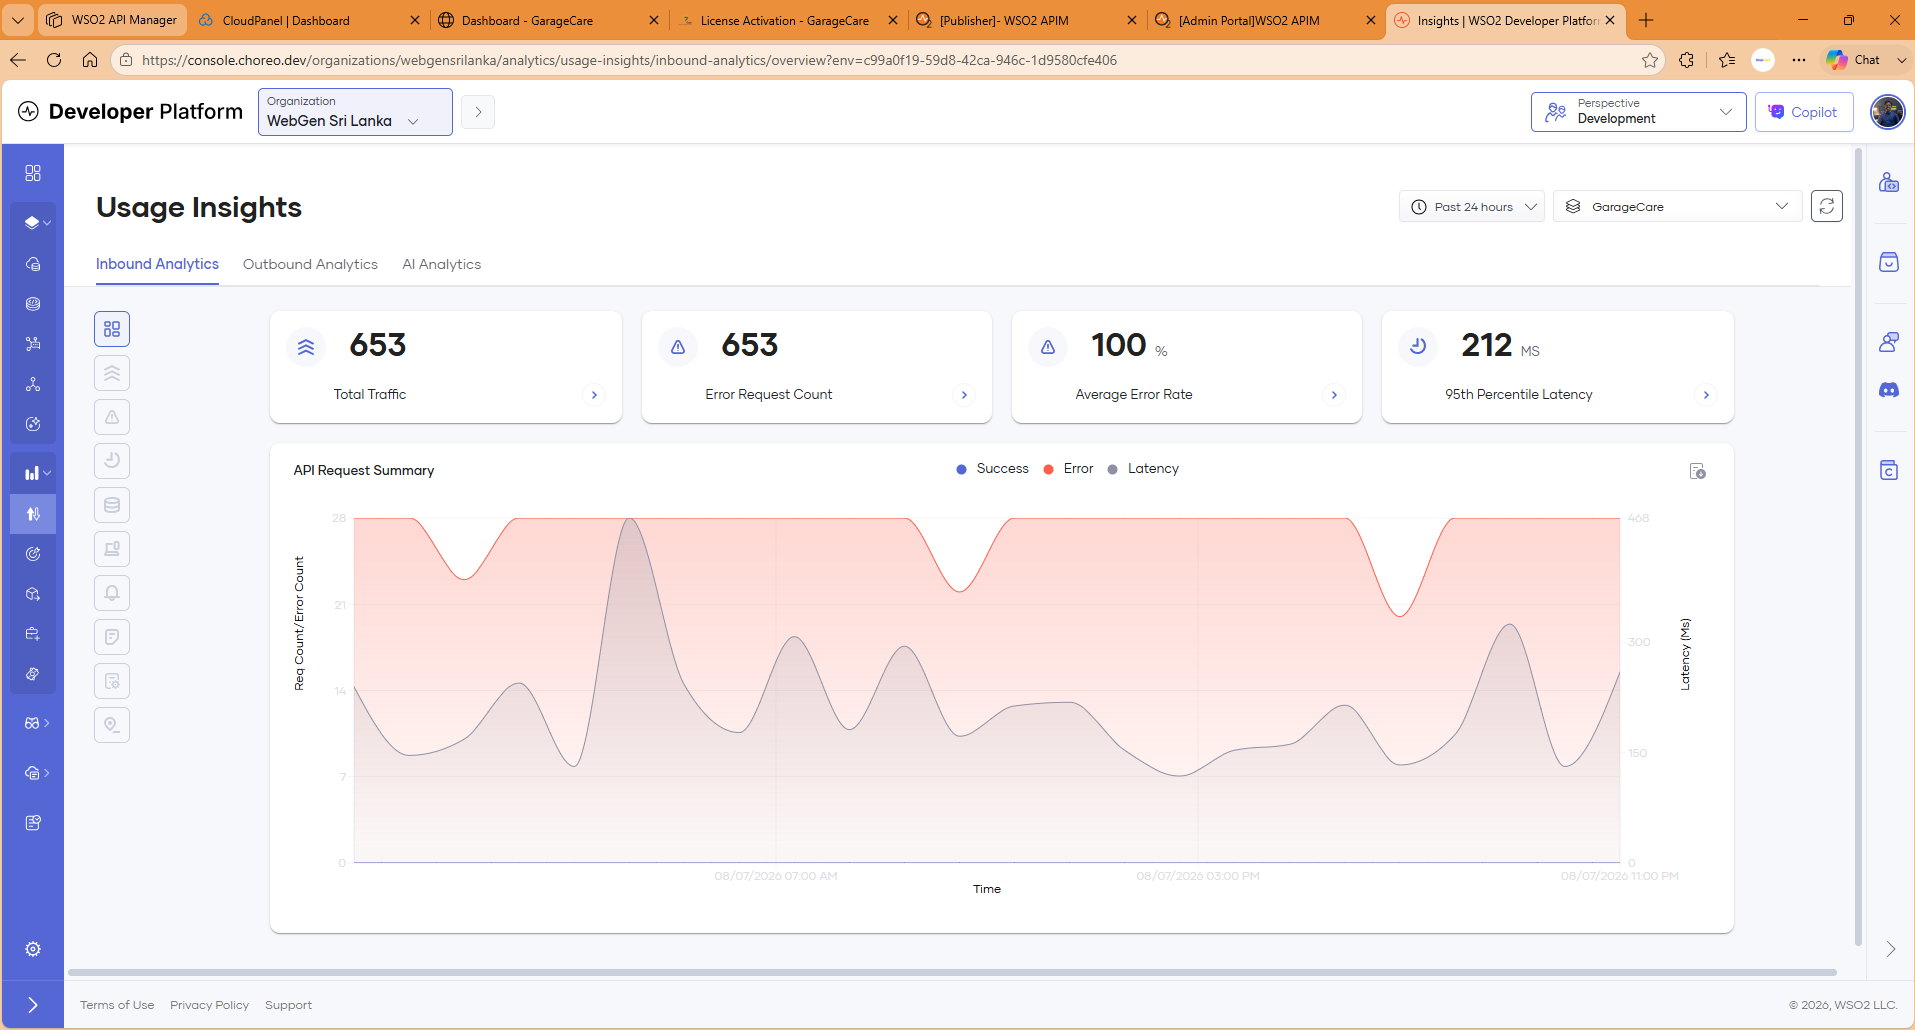Switch to Inbound Analytics tab
The width and height of the screenshot is (1915, 1030).
[157, 264]
